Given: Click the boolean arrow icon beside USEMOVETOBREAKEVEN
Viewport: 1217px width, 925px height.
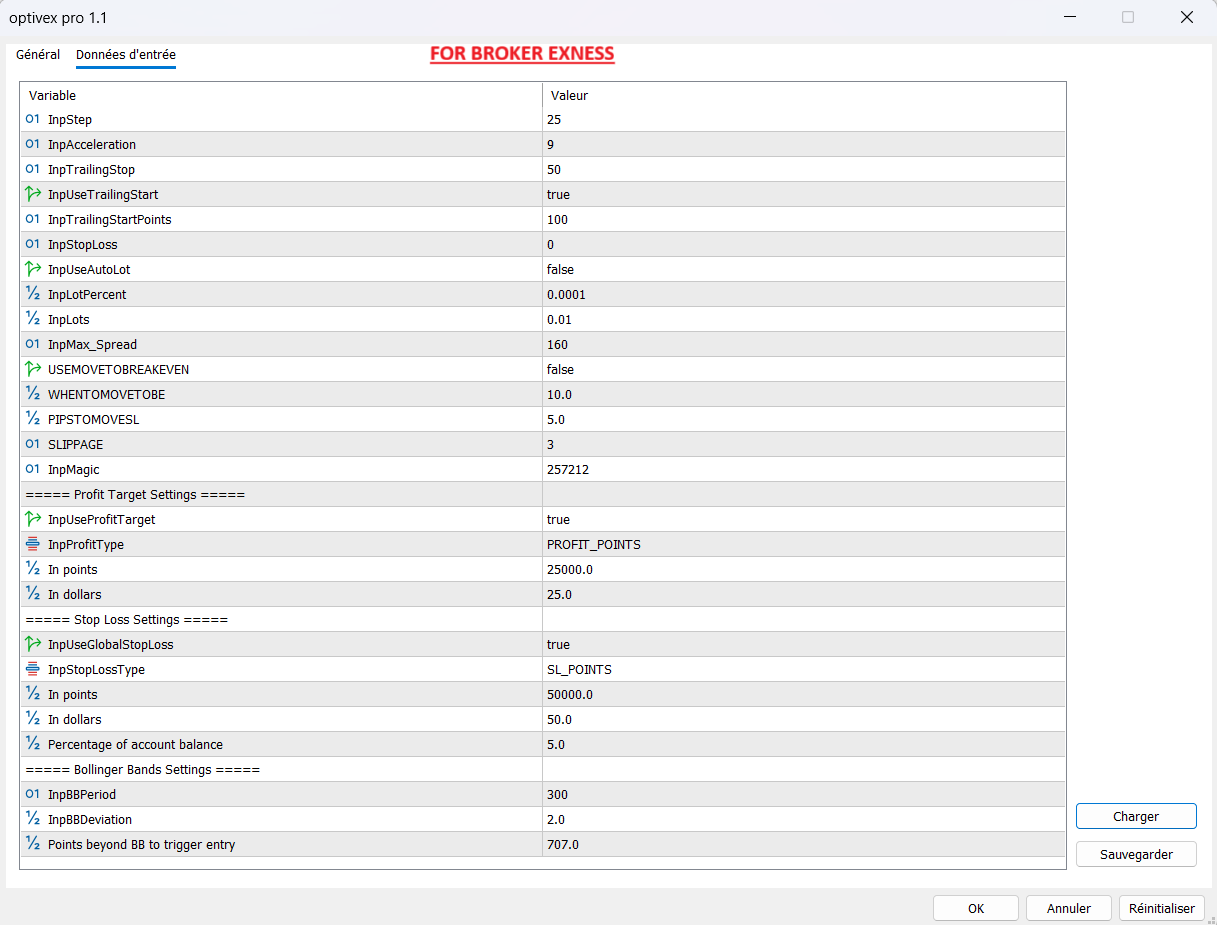Looking at the screenshot, I should click(x=32, y=369).
